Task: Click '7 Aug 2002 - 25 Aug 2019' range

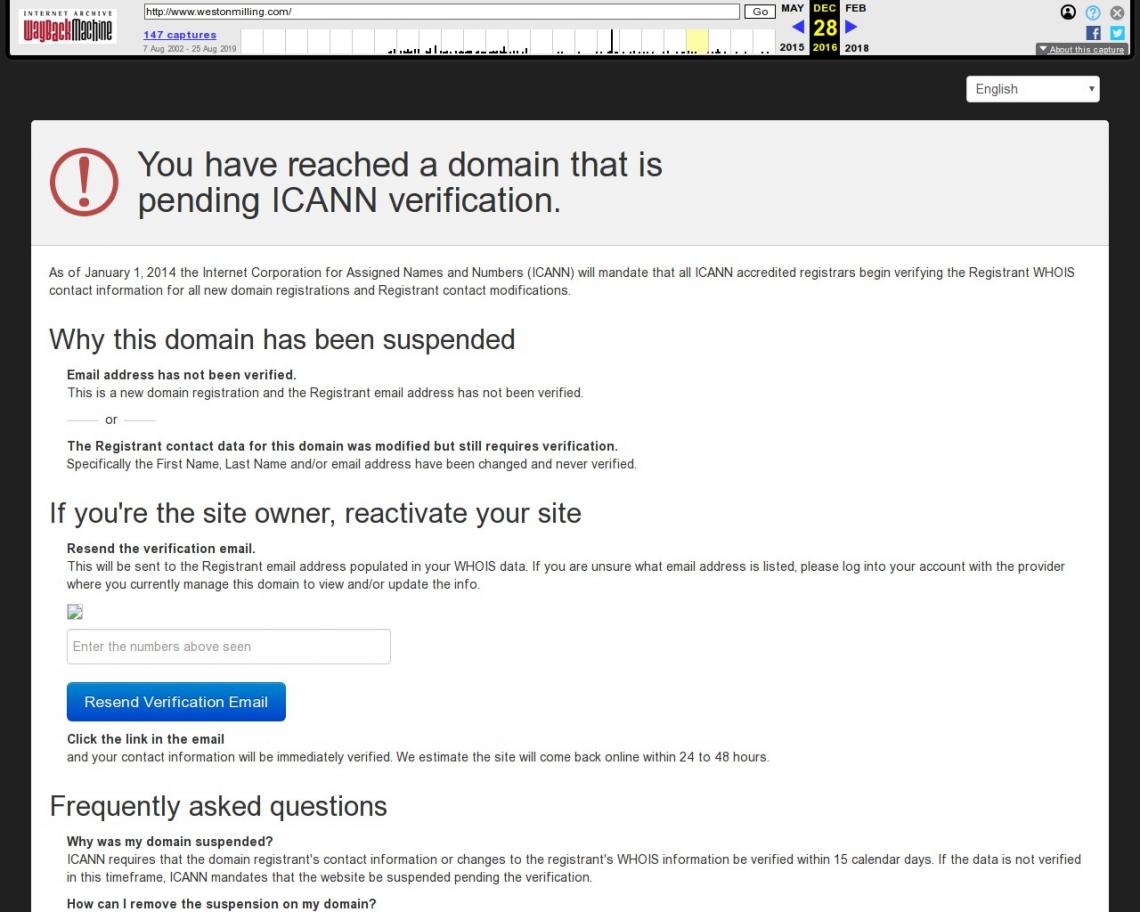Action: tap(190, 49)
